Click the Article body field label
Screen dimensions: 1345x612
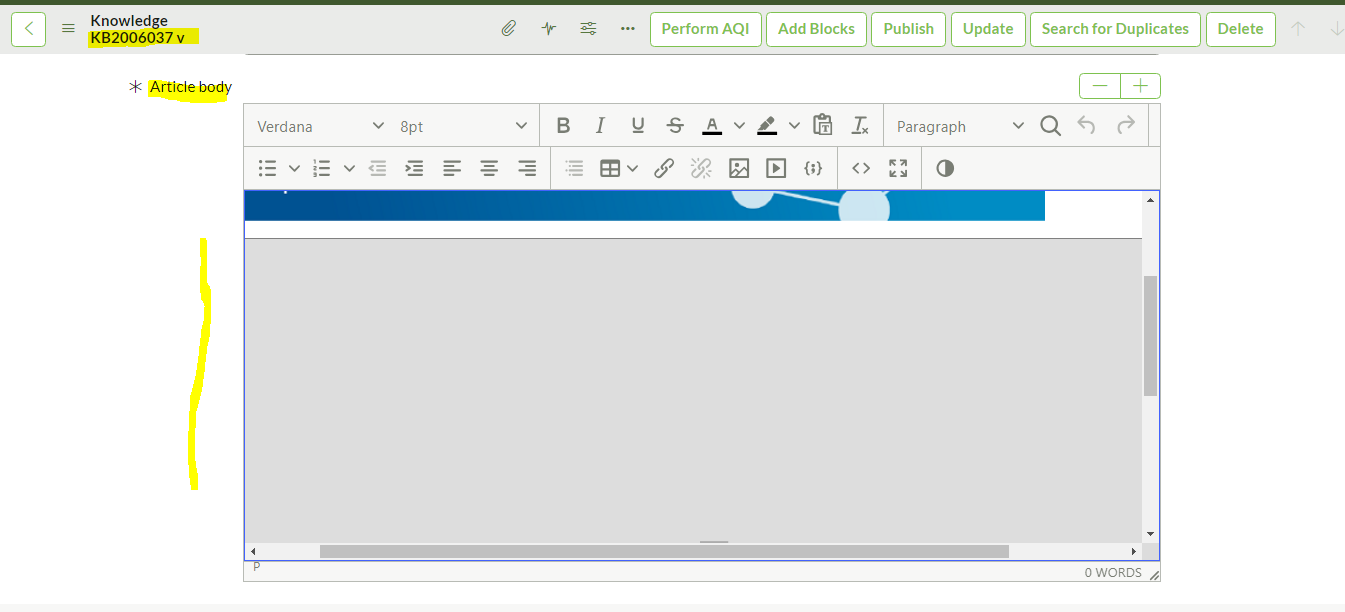[190, 87]
